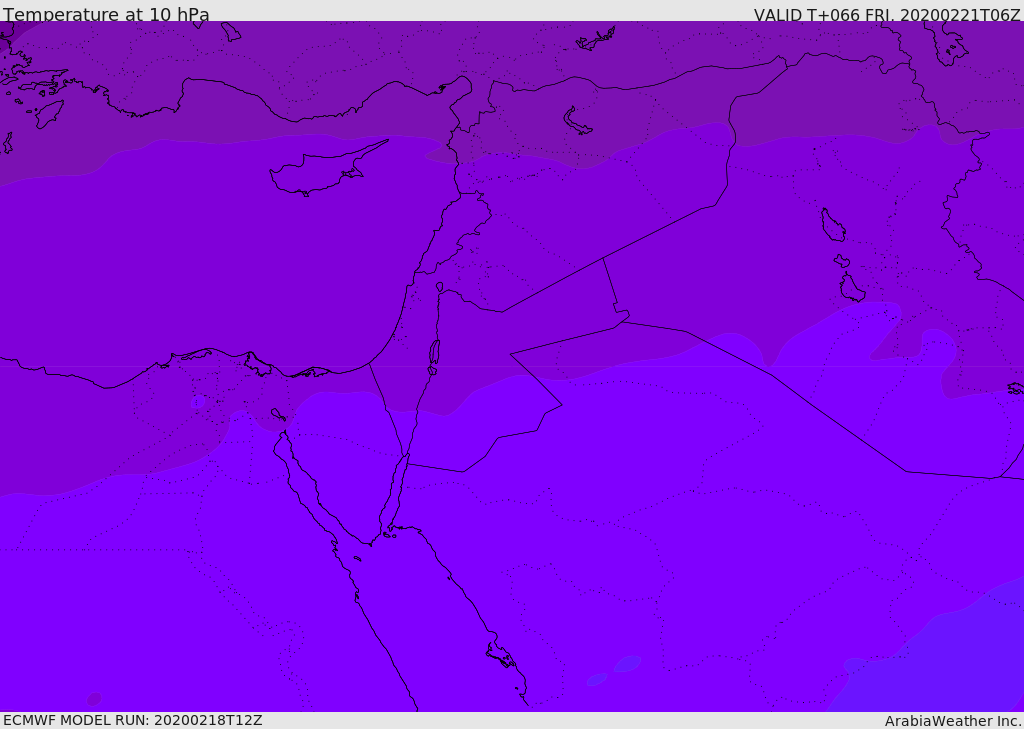The height and width of the screenshot is (729, 1024).
Task: Click the Dead Sea outline on map
Action: coord(434,353)
